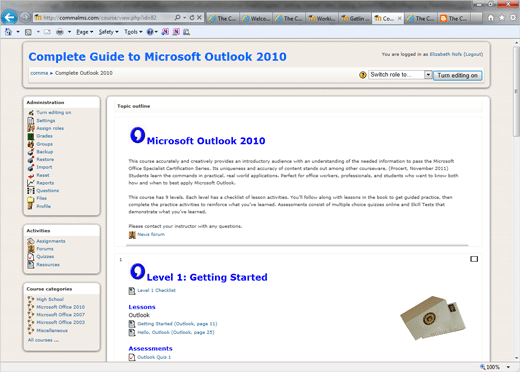Click the Level 1 Checklist document icon
Screen dimensions: 520x372
coord(132,291)
